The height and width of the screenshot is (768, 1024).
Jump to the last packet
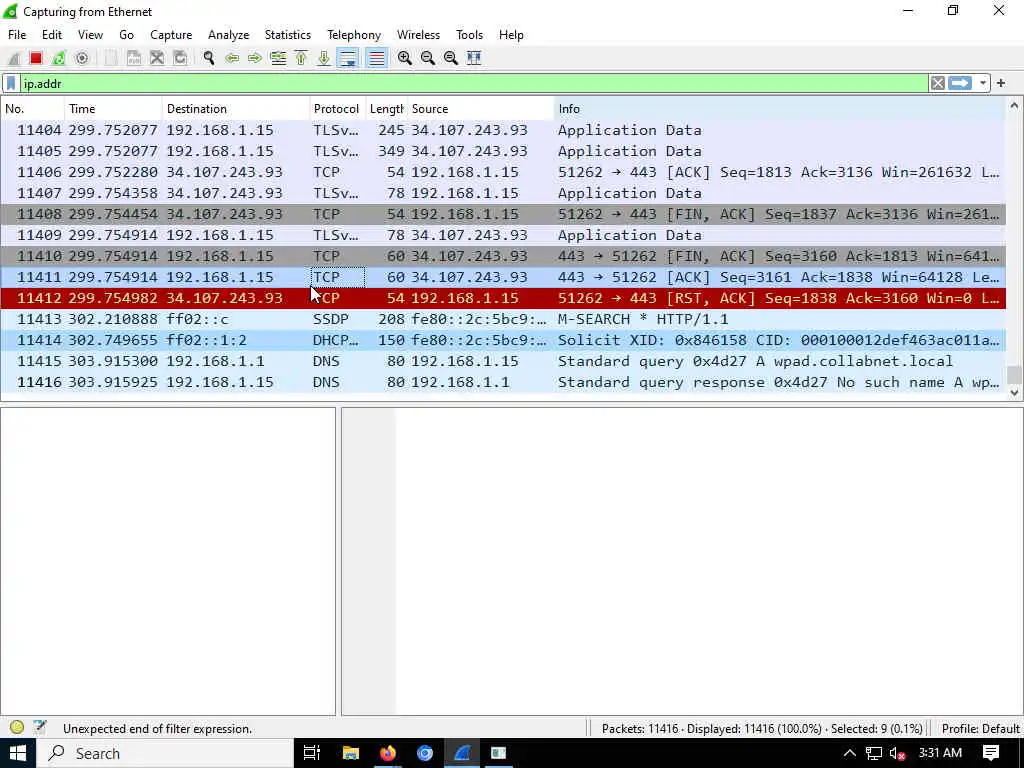coord(324,58)
